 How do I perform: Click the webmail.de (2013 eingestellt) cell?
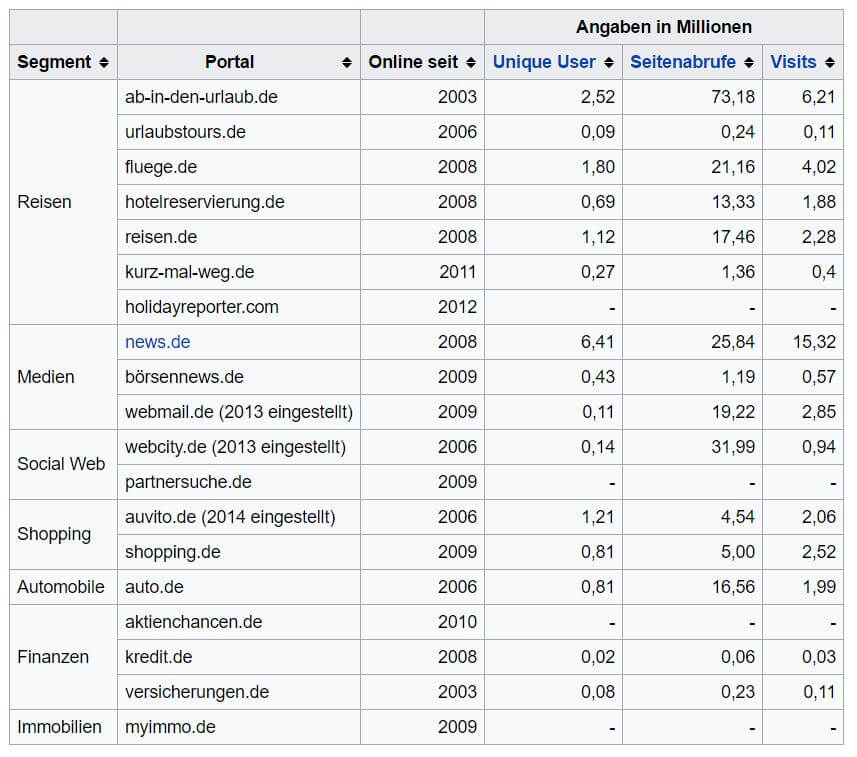[x=238, y=412]
